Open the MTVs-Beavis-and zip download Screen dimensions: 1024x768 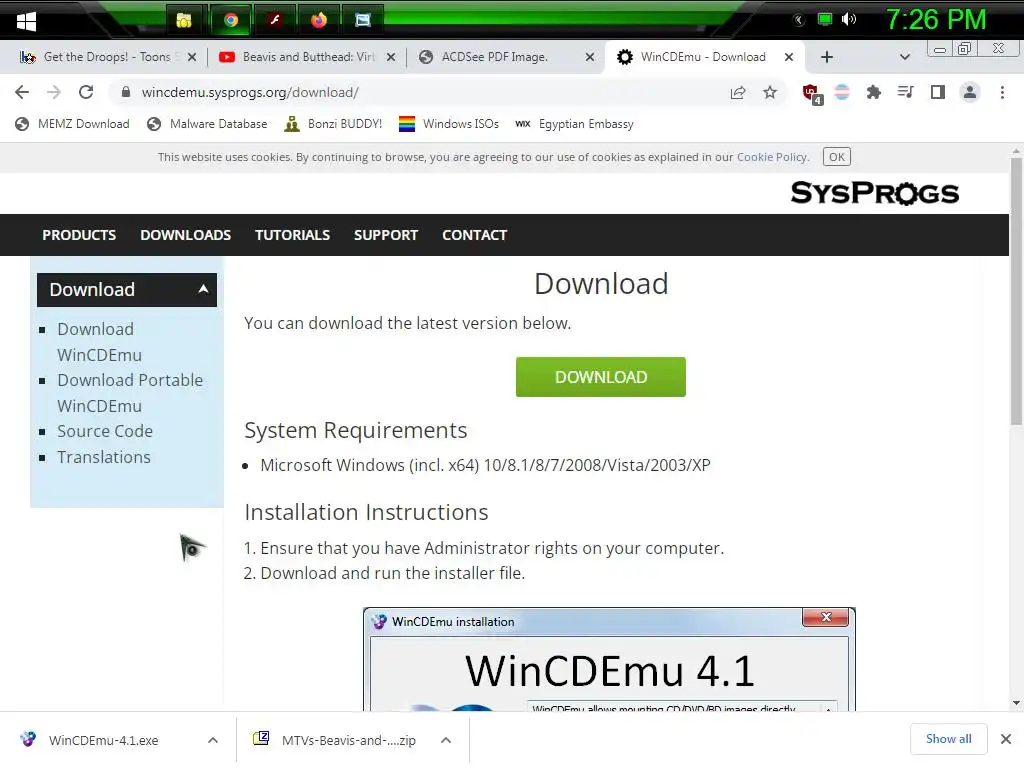pos(348,740)
